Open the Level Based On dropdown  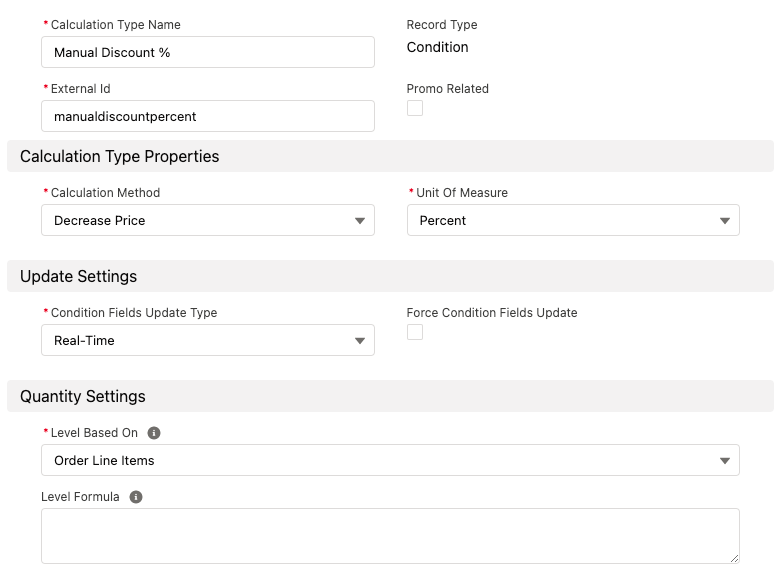(x=390, y=460)
